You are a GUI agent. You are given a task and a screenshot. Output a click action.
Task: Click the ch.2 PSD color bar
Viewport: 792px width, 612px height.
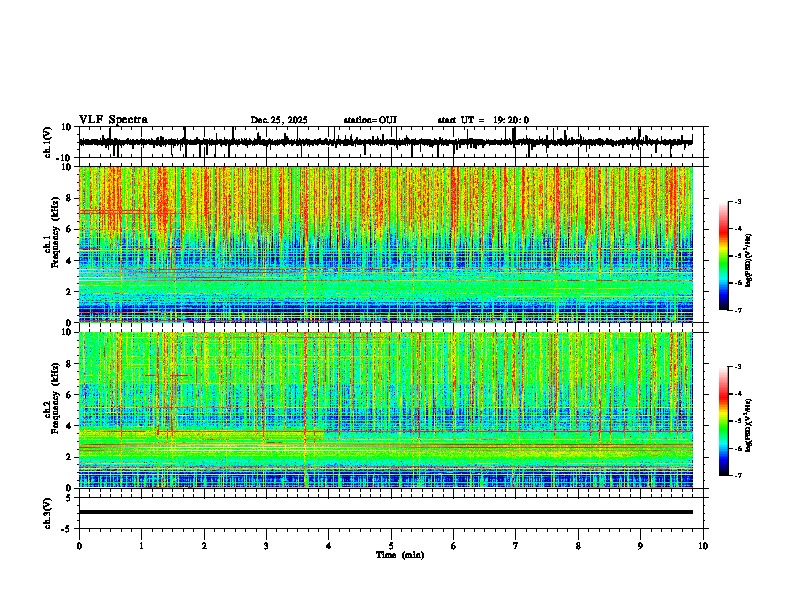click(x=724, y=421)
